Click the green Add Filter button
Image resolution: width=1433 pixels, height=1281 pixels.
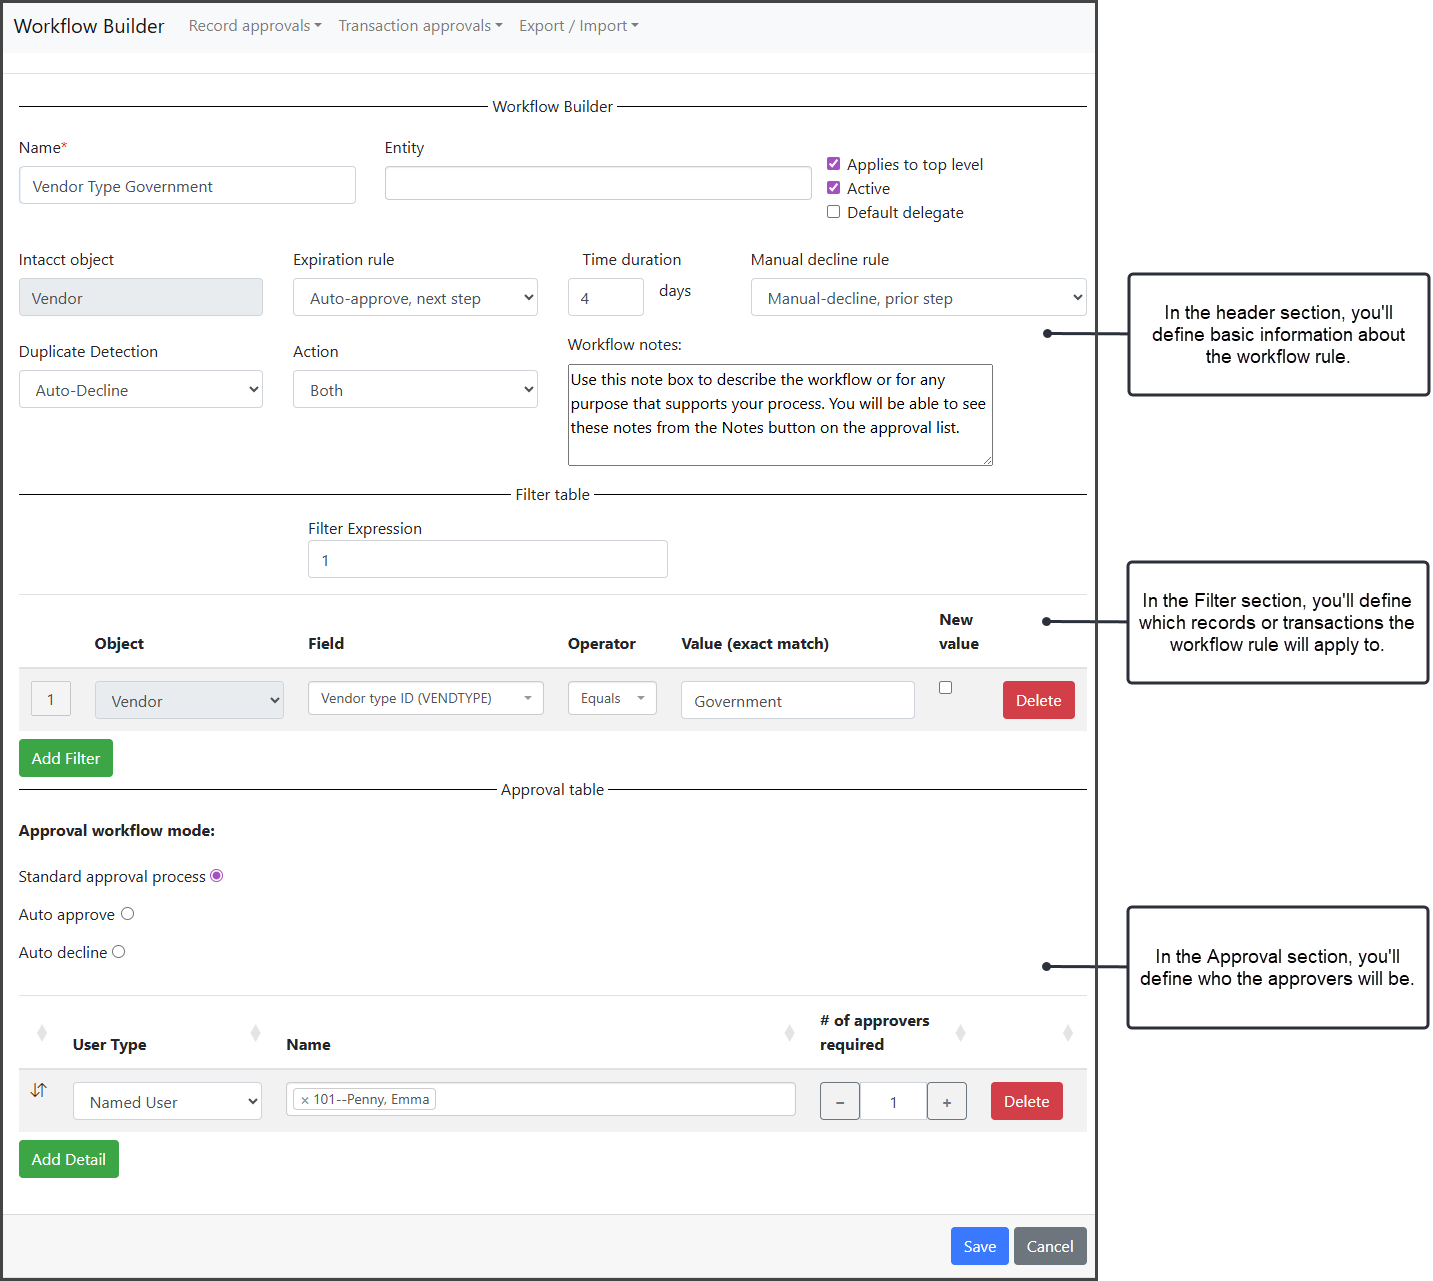pyautogui.click(x=66, y=758)
